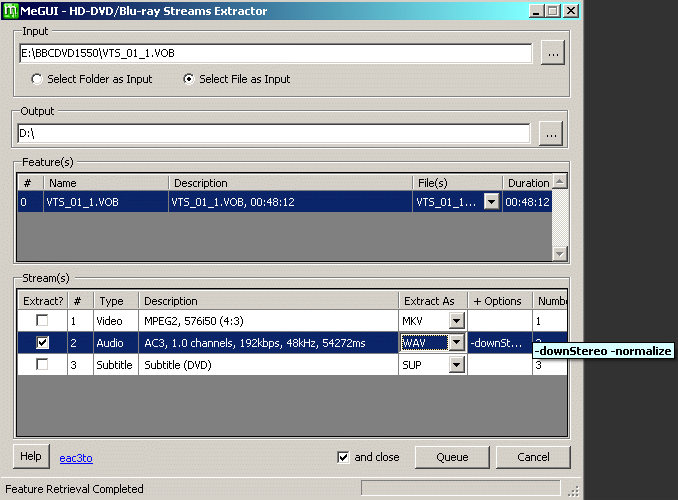Click the Duration column header

tap(527, 183)
